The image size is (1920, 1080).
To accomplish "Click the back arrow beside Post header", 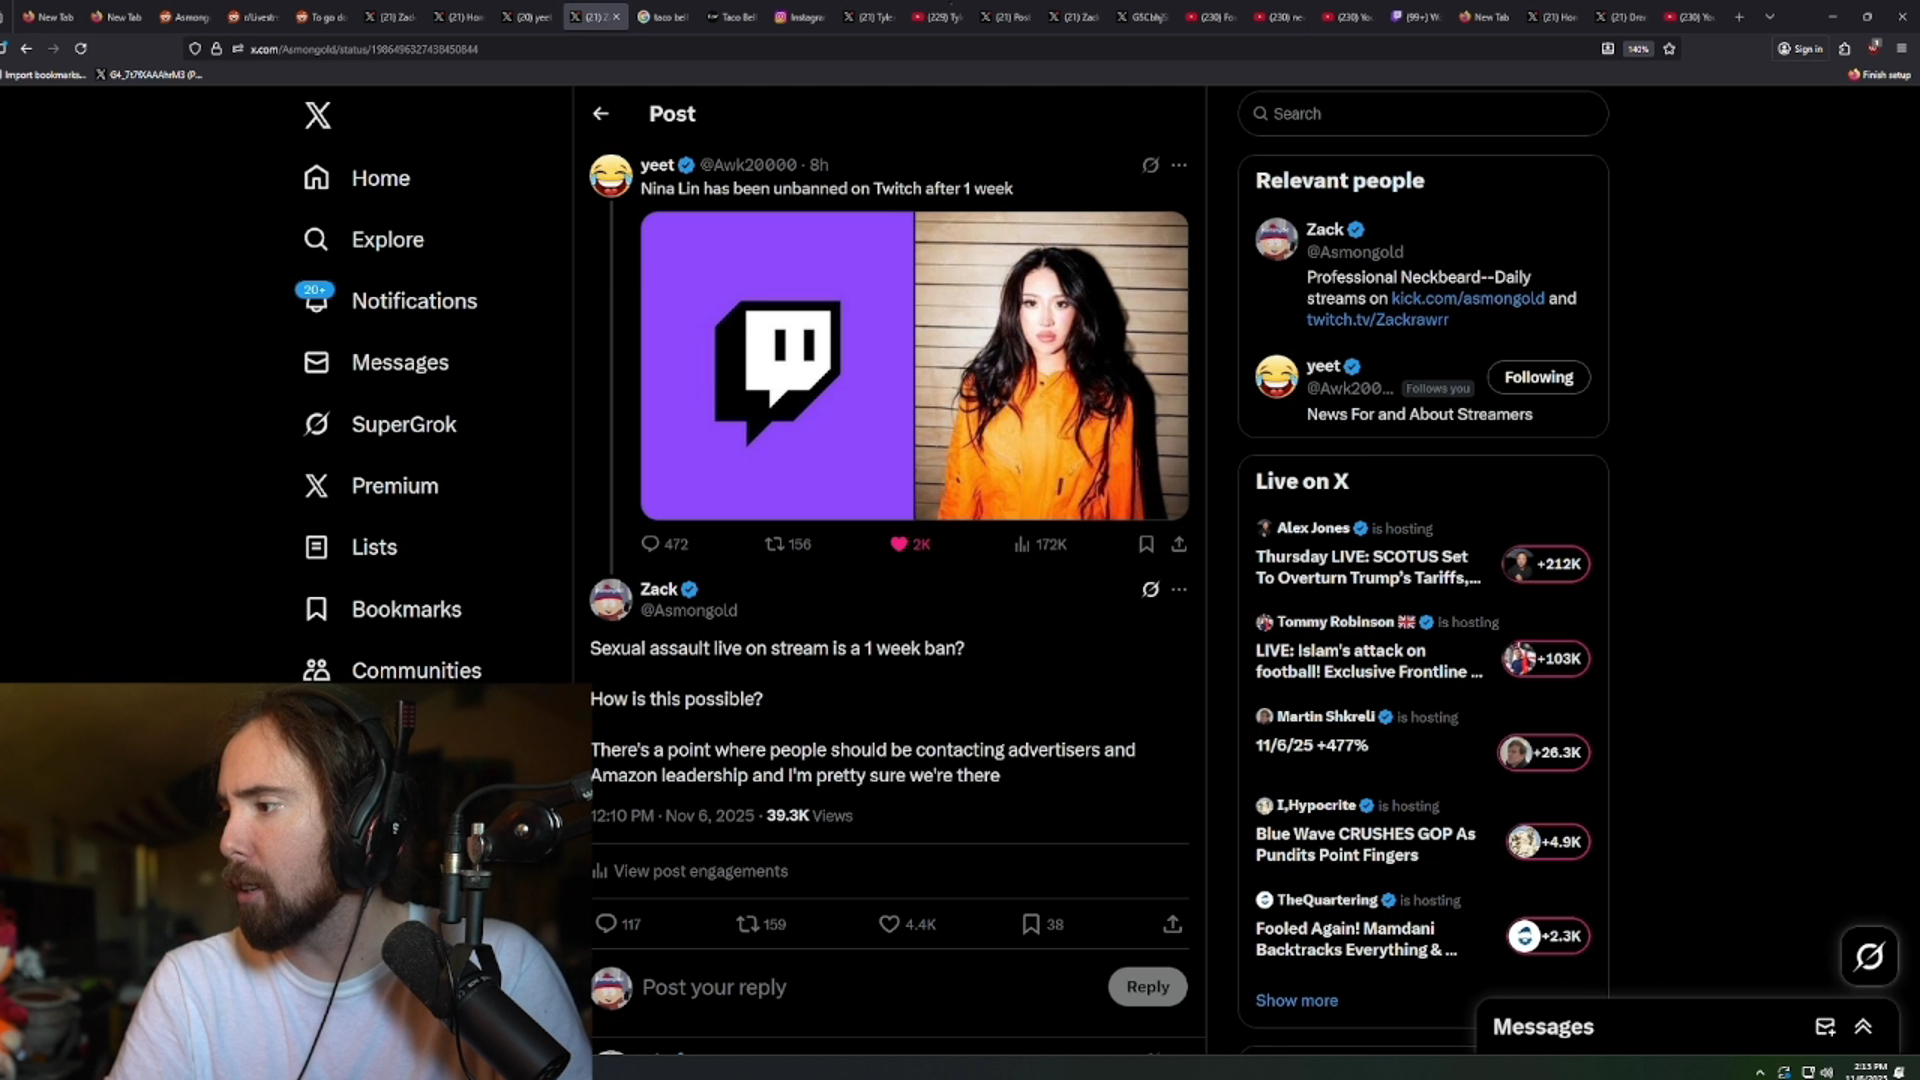I will [600, 114].
